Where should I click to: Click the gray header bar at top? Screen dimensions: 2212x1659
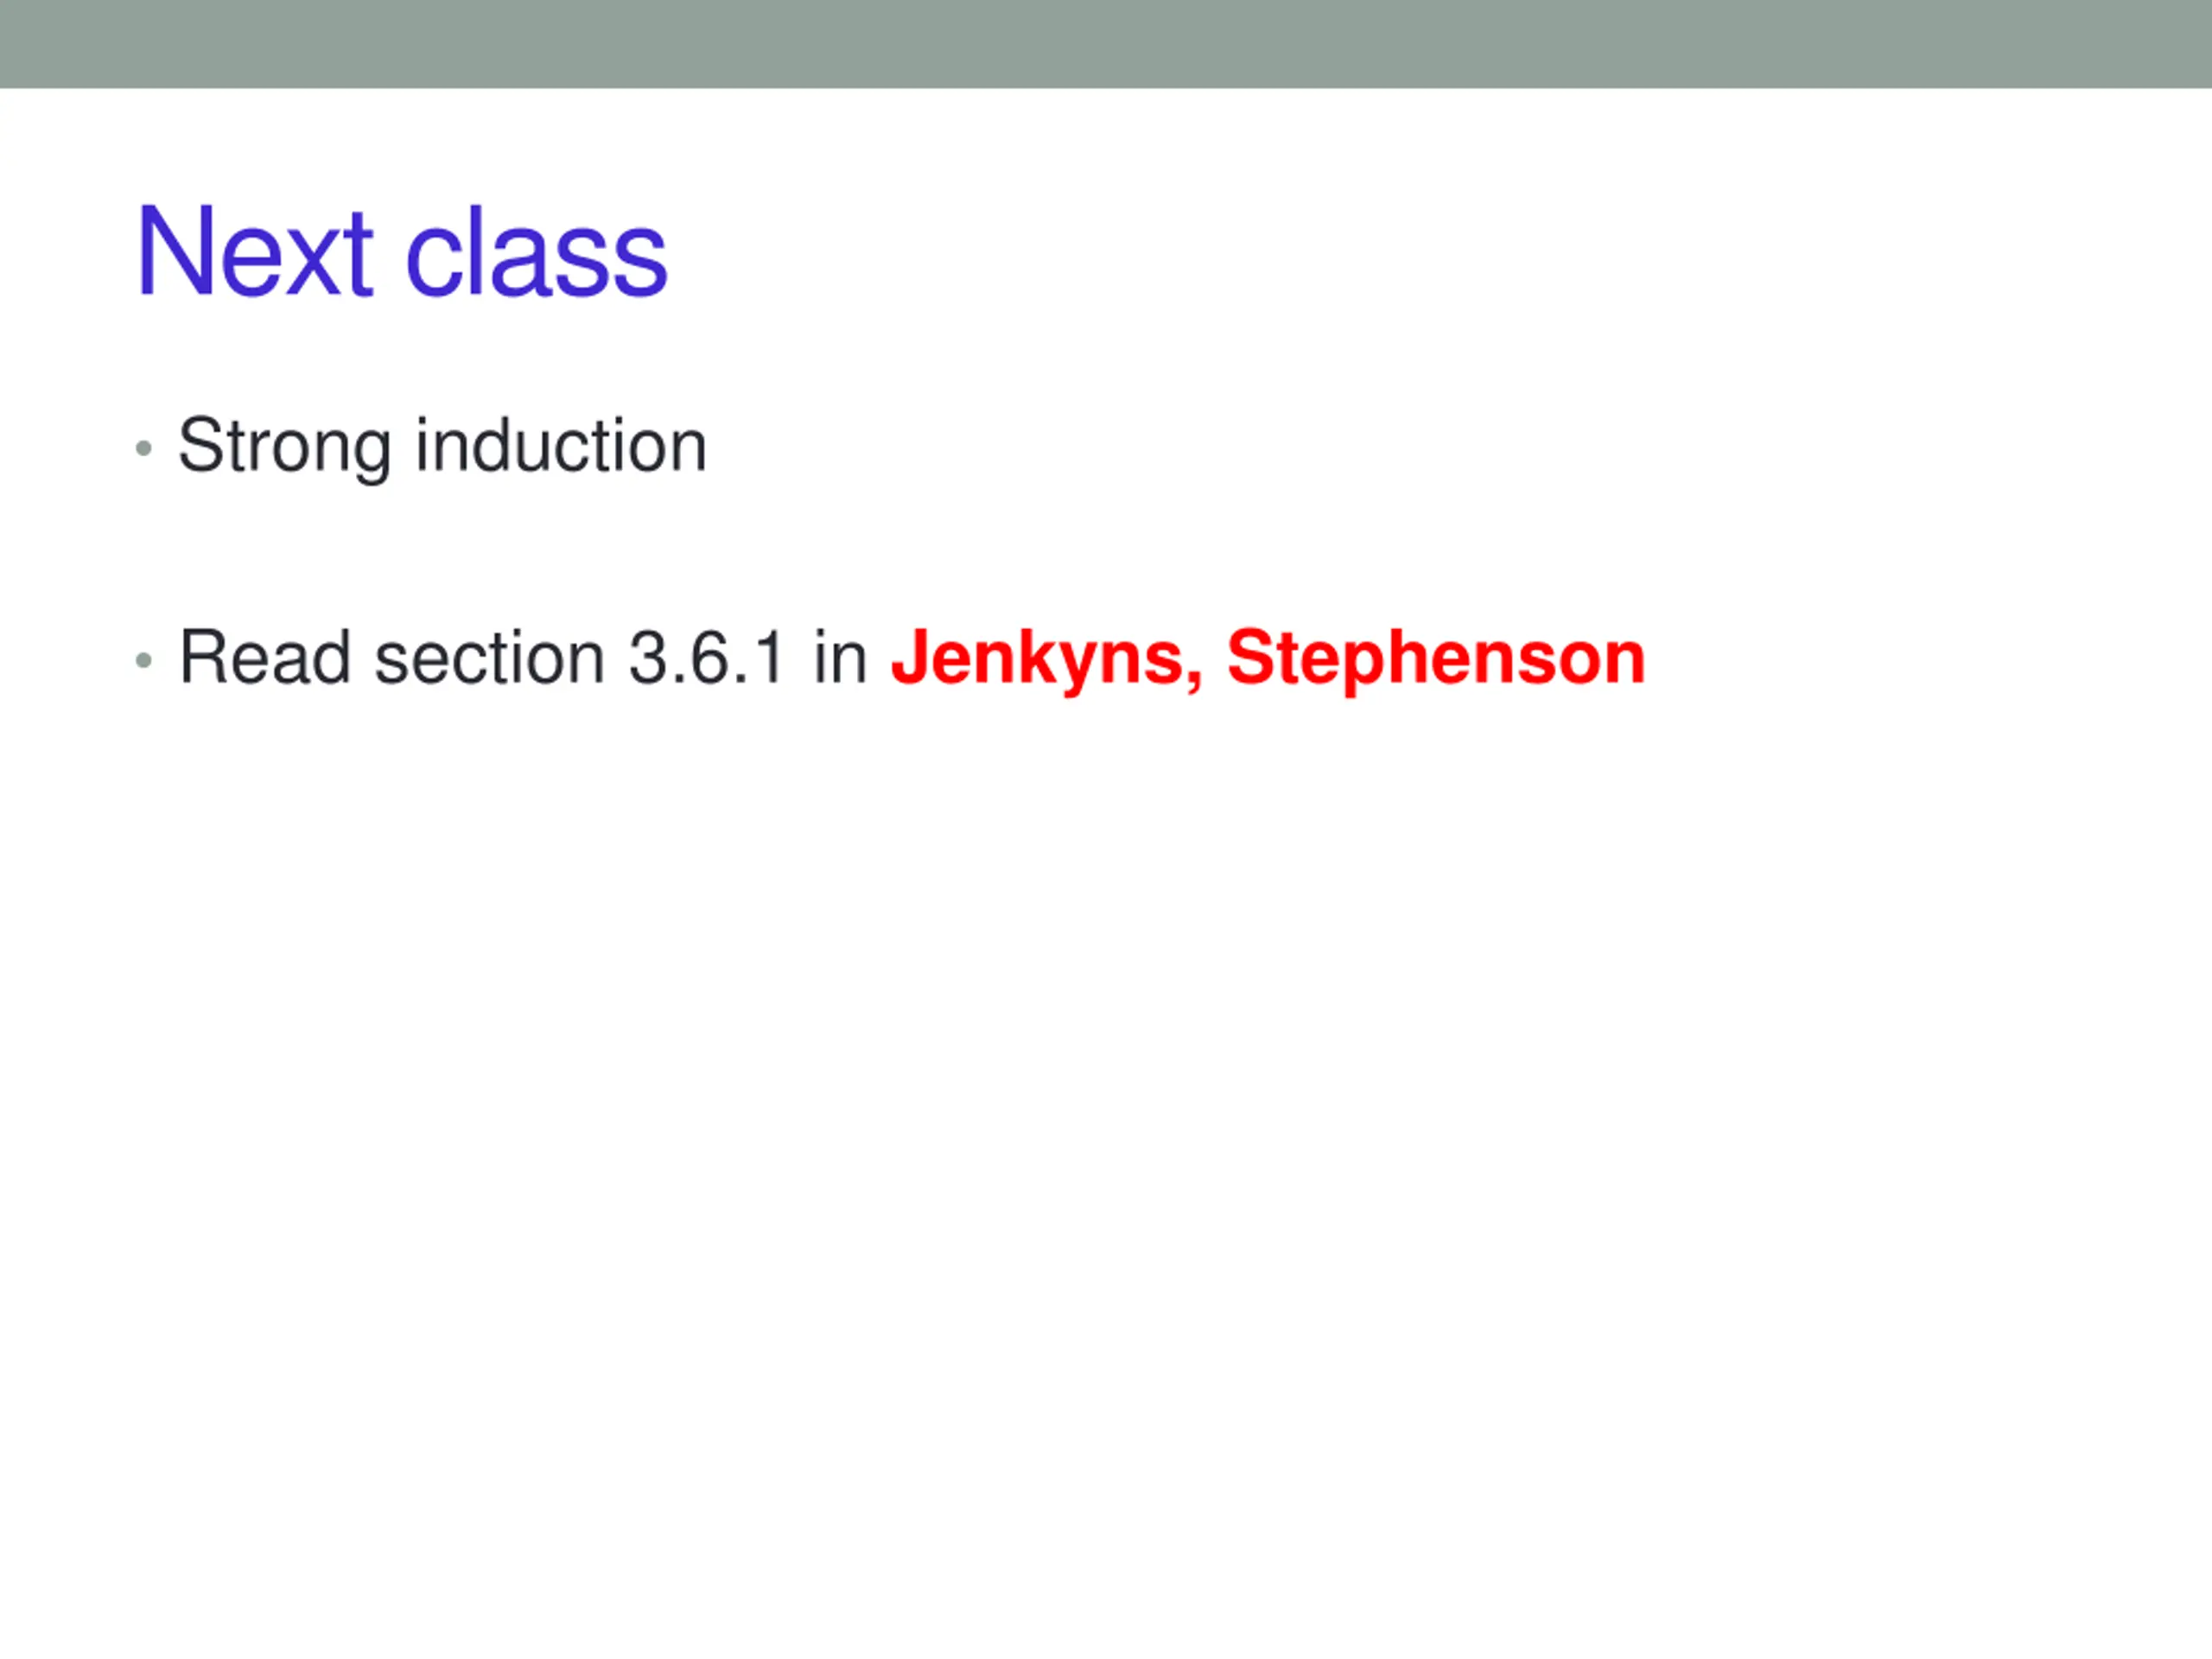click(1106, 44)
